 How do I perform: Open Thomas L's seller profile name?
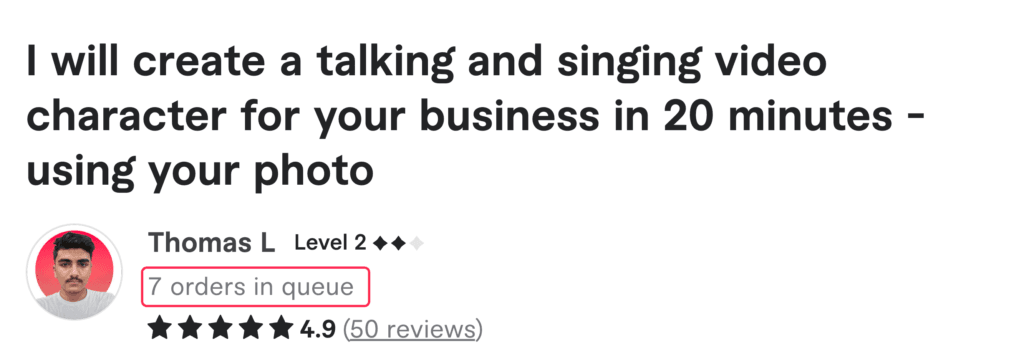(212, 242)
